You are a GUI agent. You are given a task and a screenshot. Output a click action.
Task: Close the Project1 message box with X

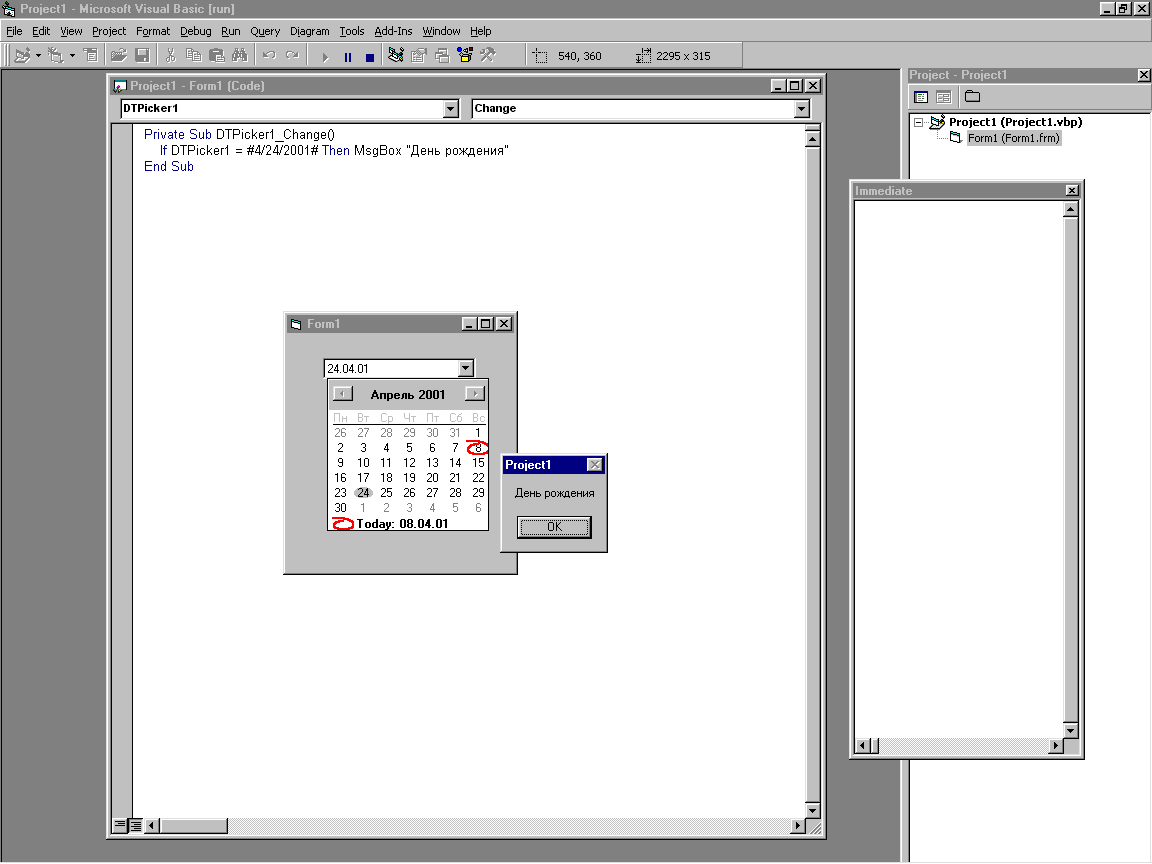(x=594, y=465)
